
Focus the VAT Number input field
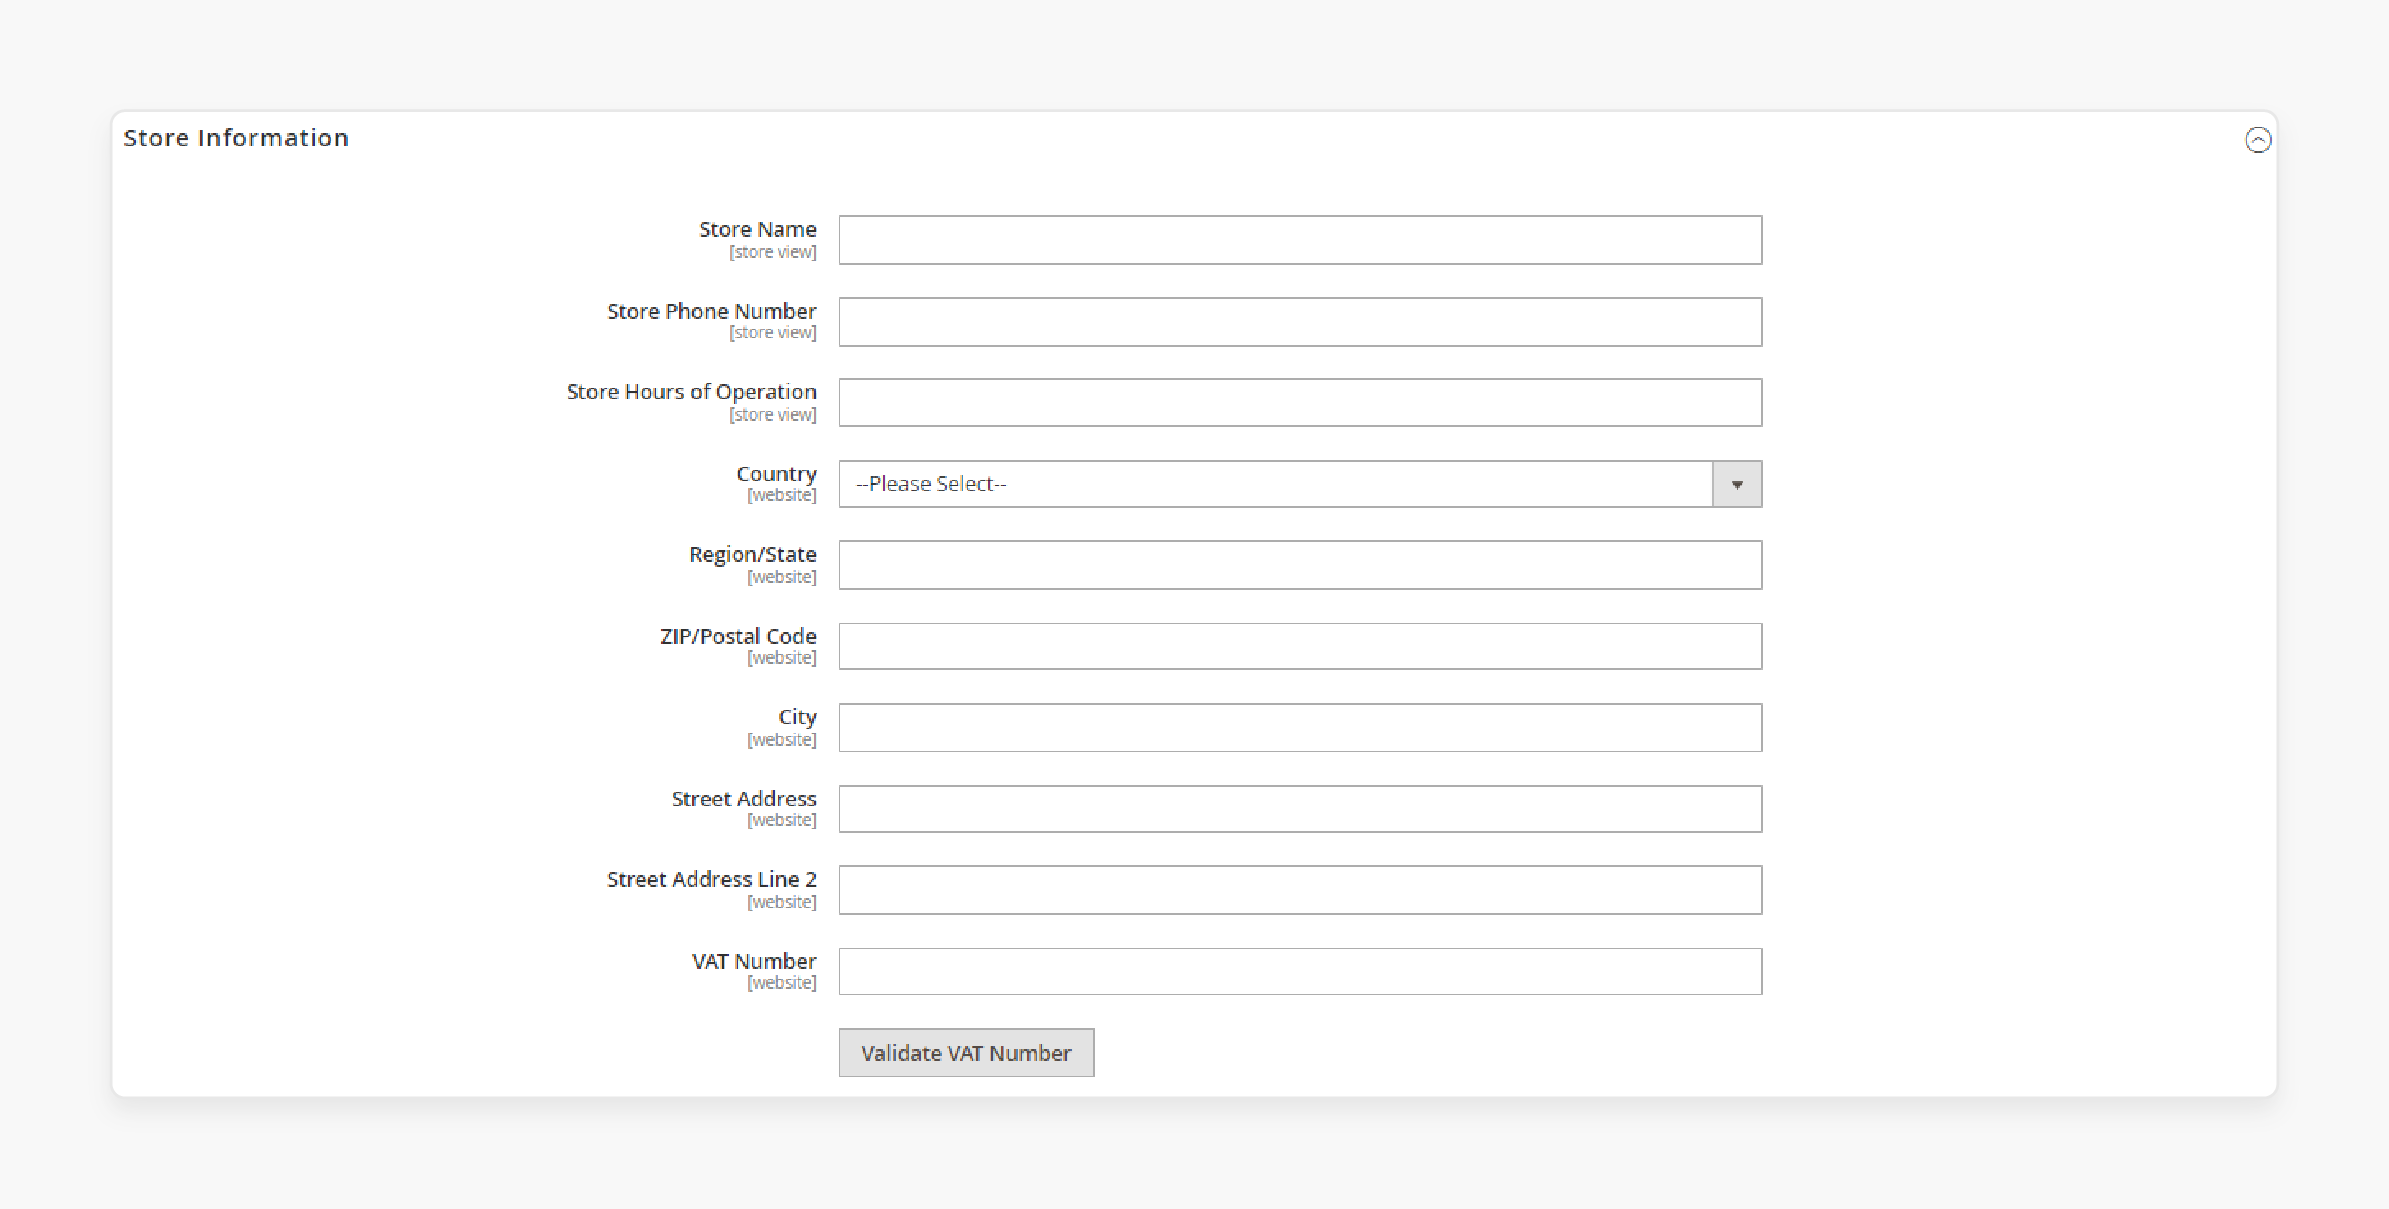[x=1300, y=971]
